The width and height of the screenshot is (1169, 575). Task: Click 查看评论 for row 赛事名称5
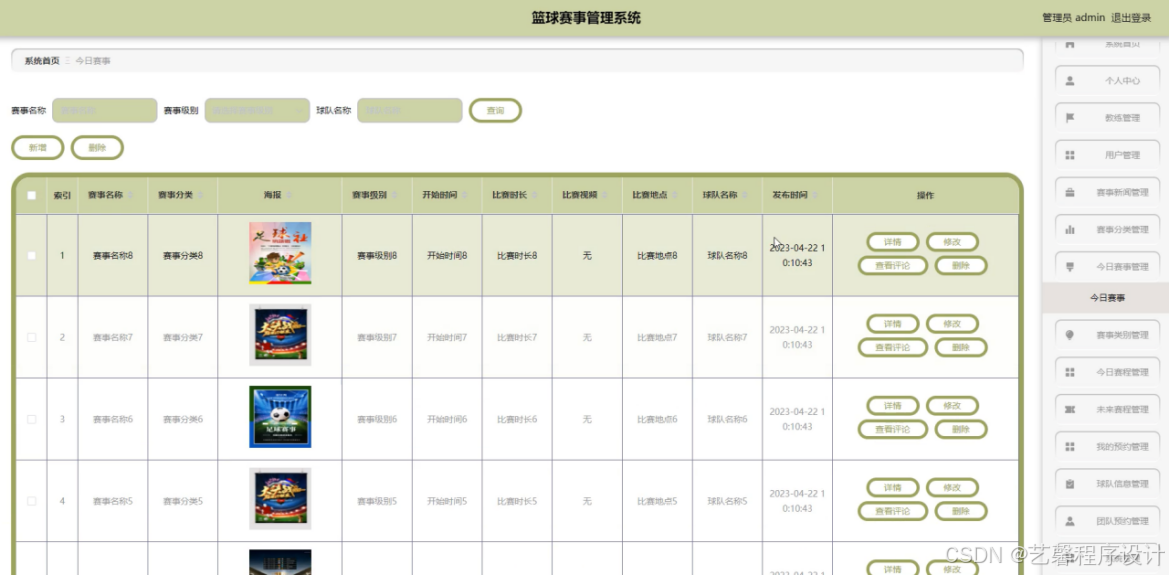pyautogui.click(x=892, y=512)
